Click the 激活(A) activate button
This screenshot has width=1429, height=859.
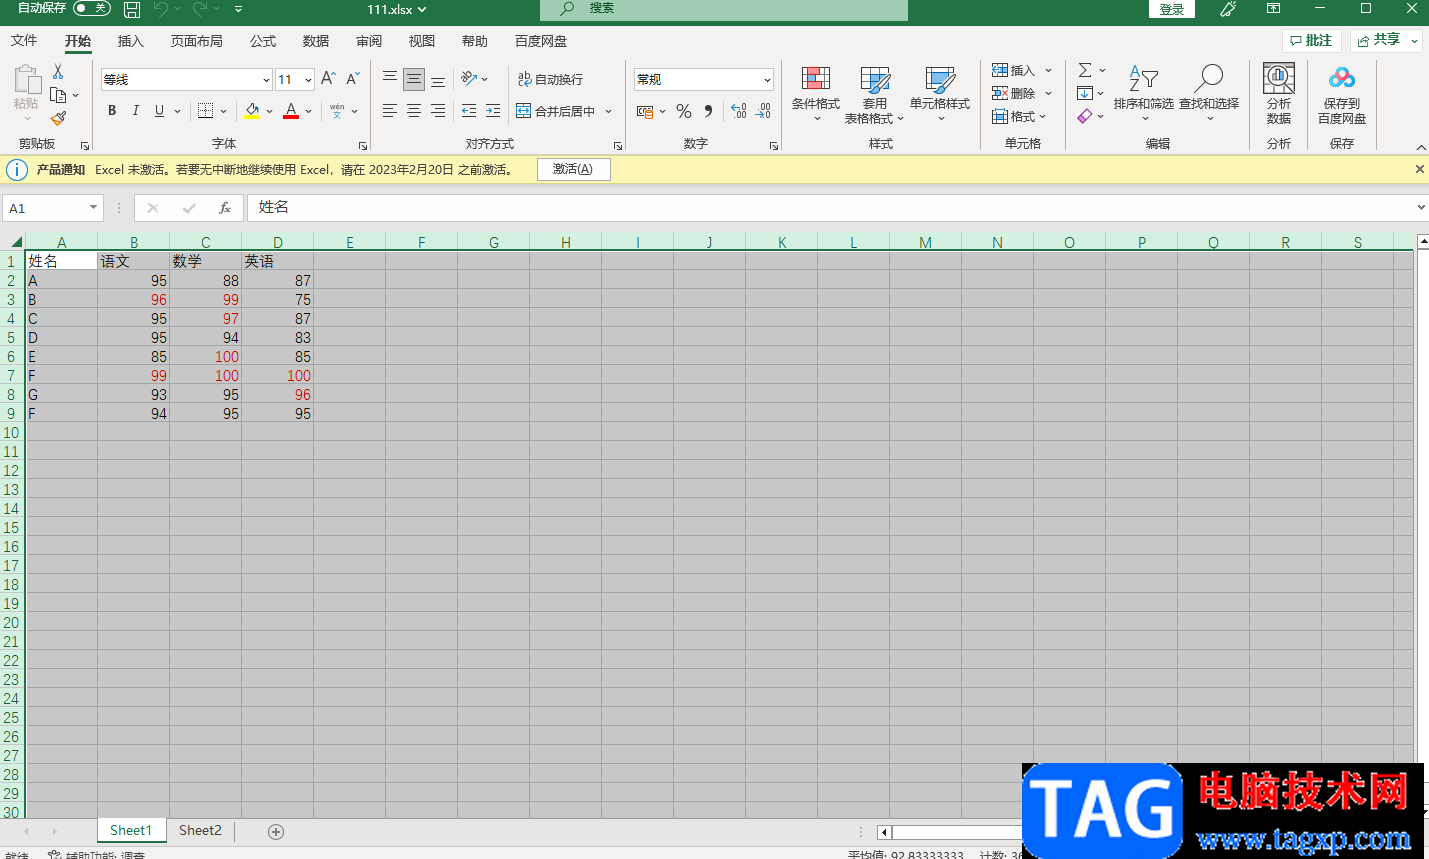573,169
